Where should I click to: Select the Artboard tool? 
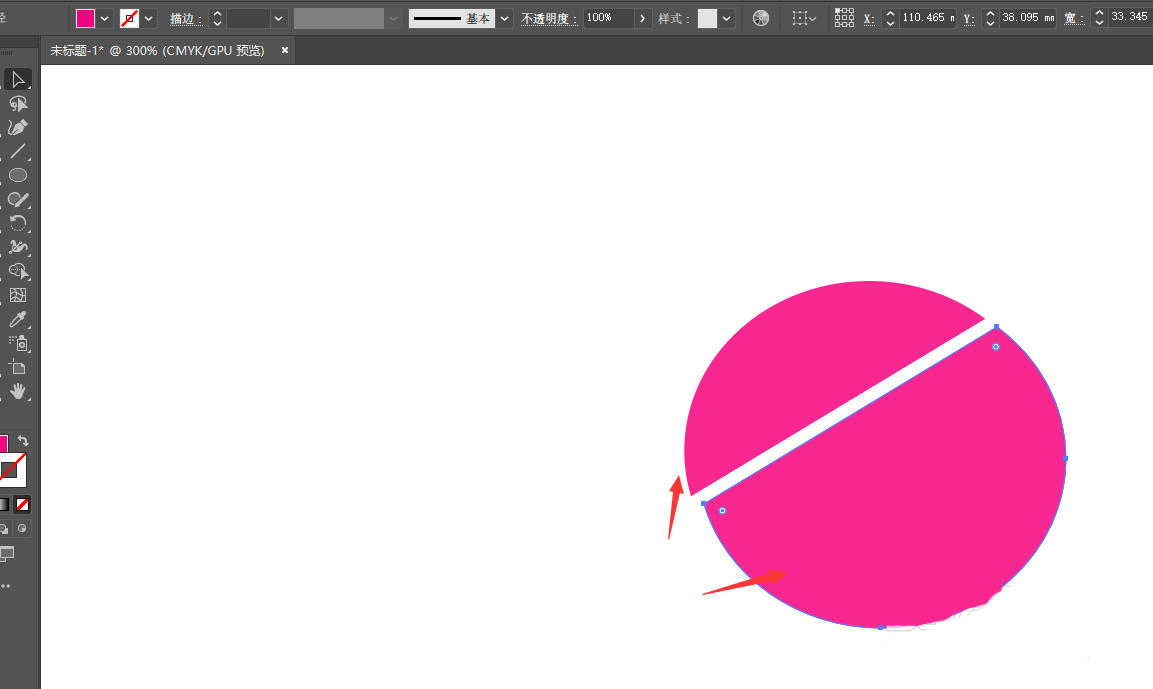pos(18,367)
